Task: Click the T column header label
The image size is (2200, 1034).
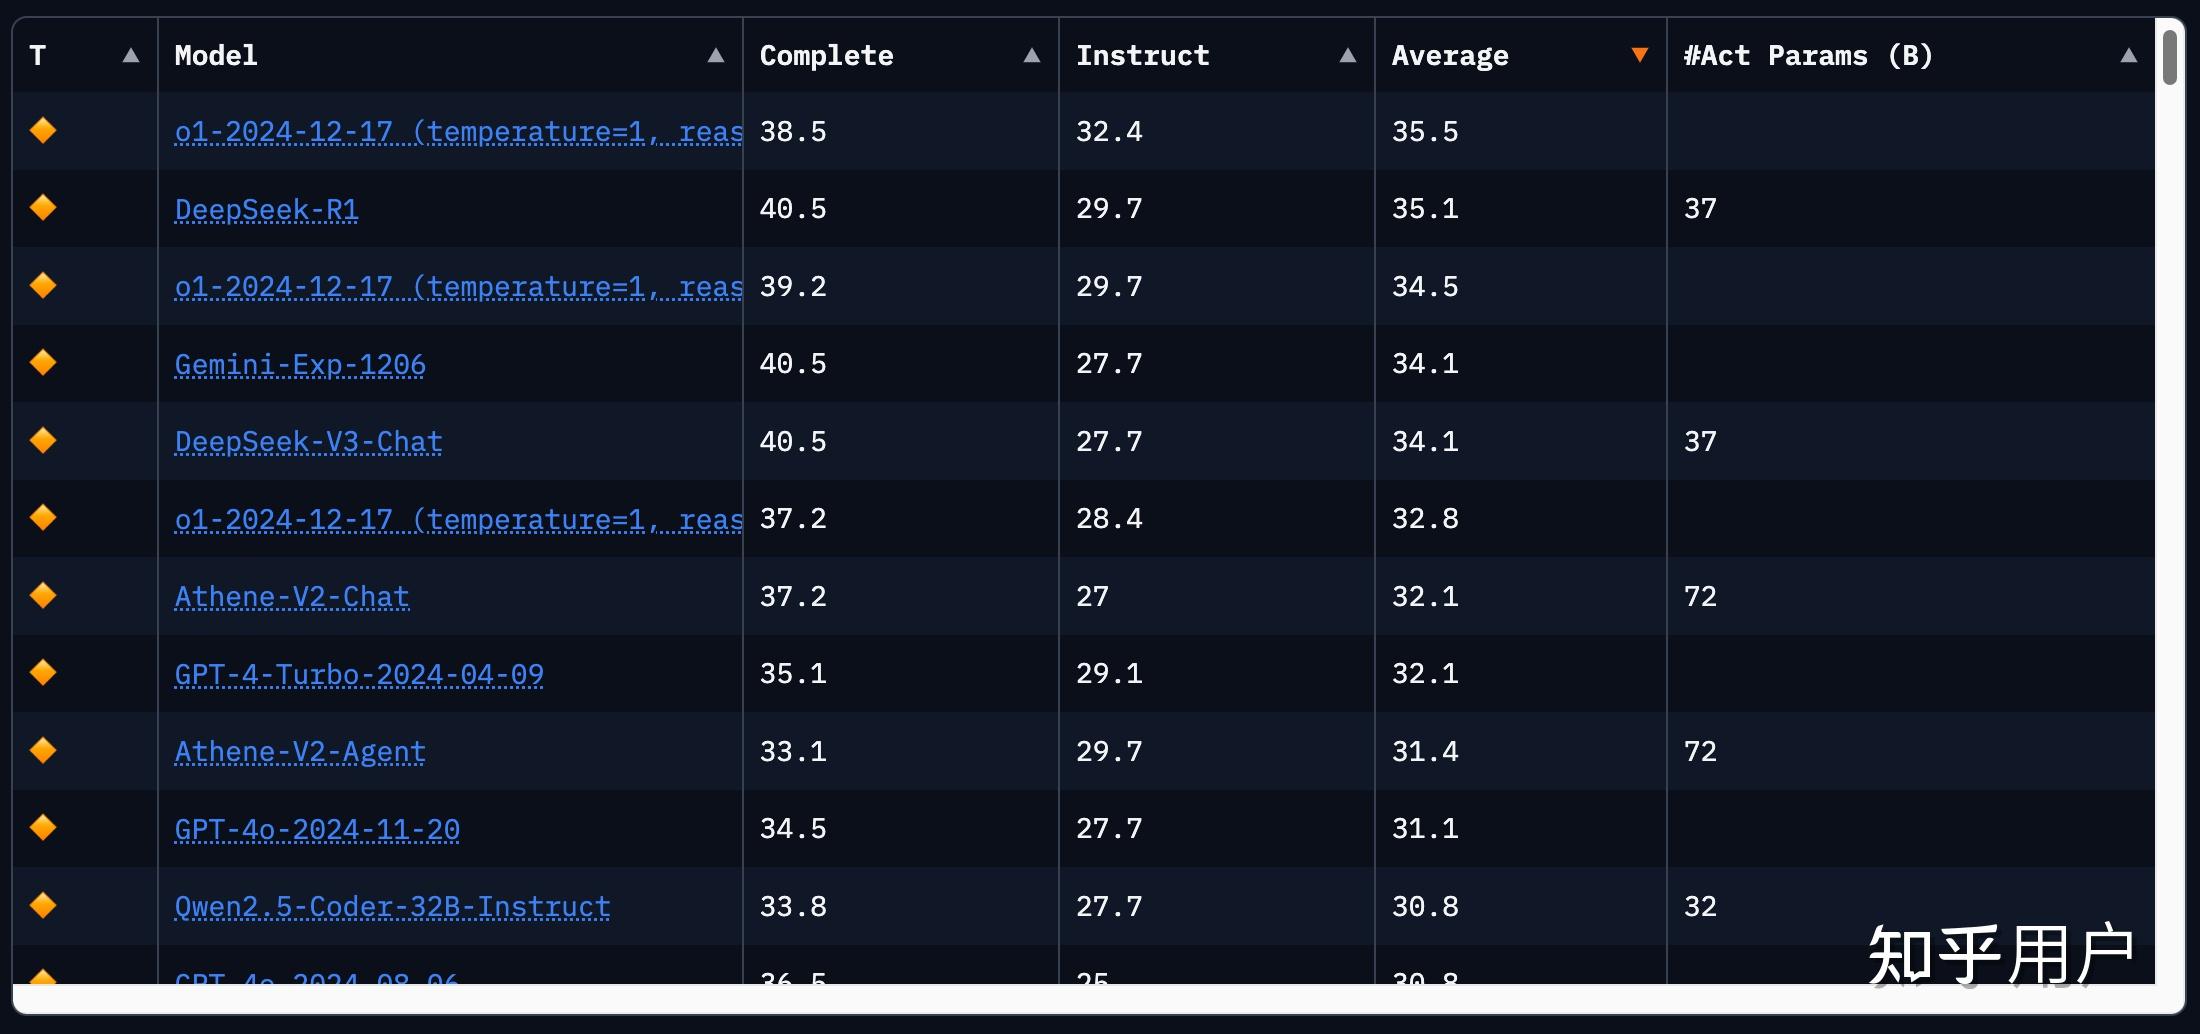Action: tap(38, 56)
